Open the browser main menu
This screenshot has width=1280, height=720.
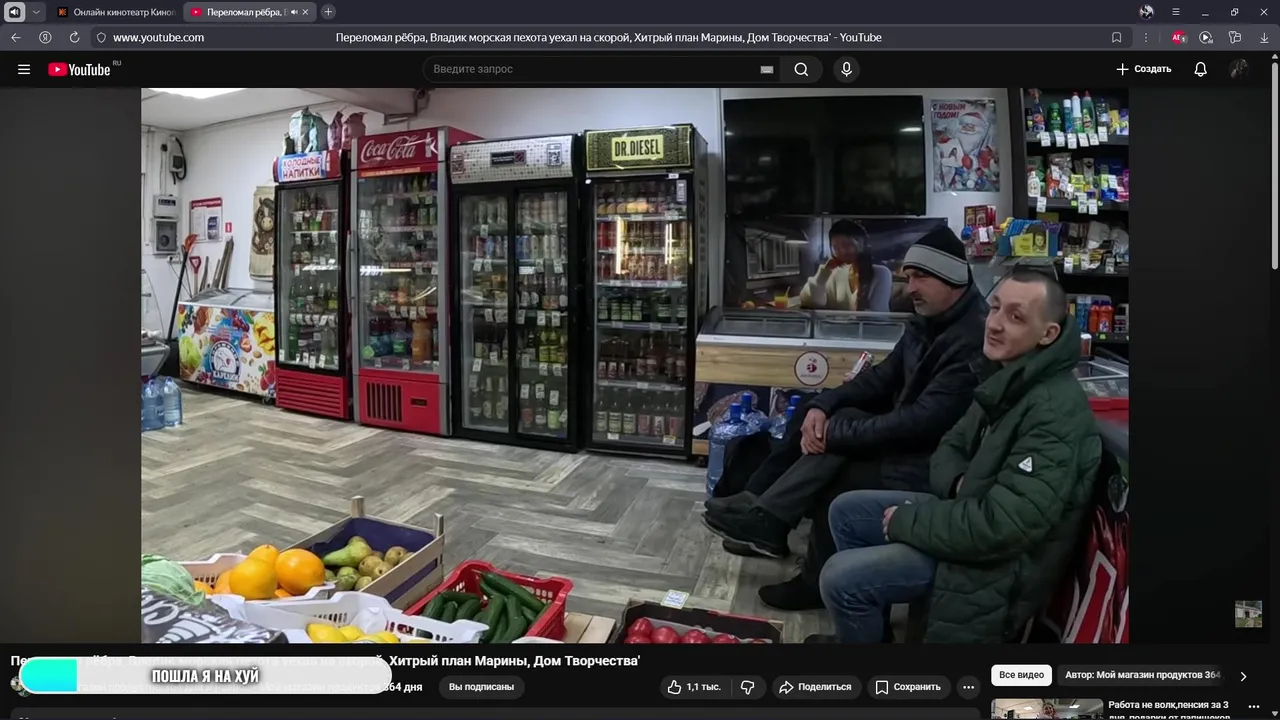click(1176, 12)
